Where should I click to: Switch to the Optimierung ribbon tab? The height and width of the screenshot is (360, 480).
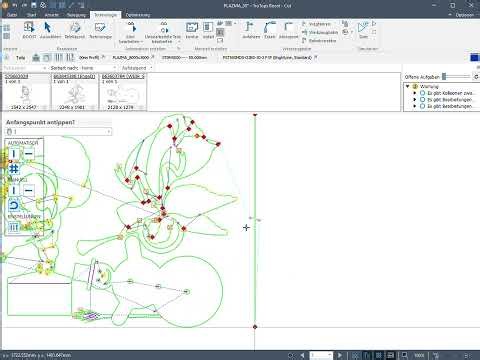point(138,15)
